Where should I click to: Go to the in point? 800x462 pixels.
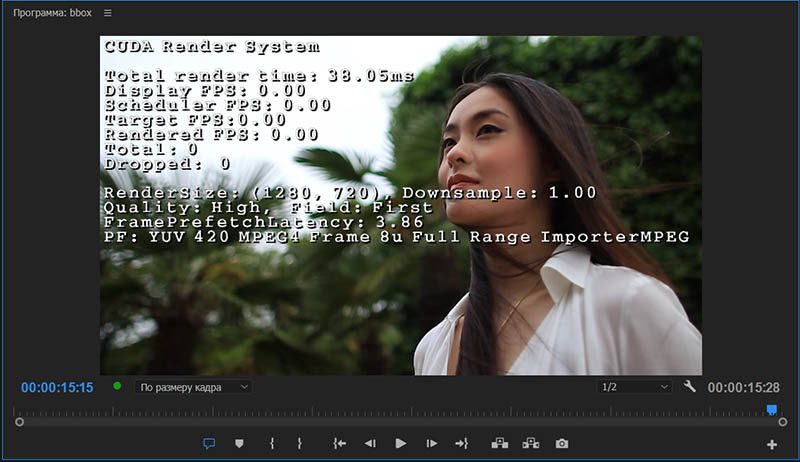tap(339, 444)
